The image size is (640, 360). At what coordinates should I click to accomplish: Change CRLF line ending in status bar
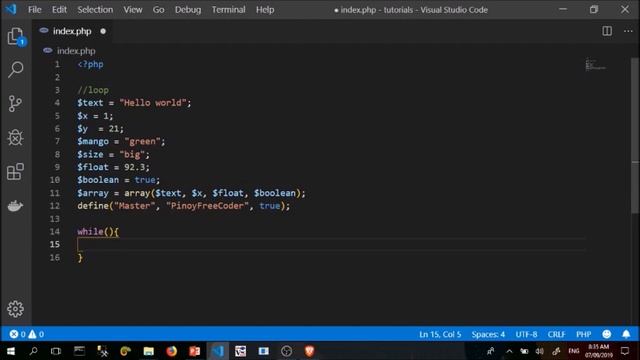pos(556,334)
